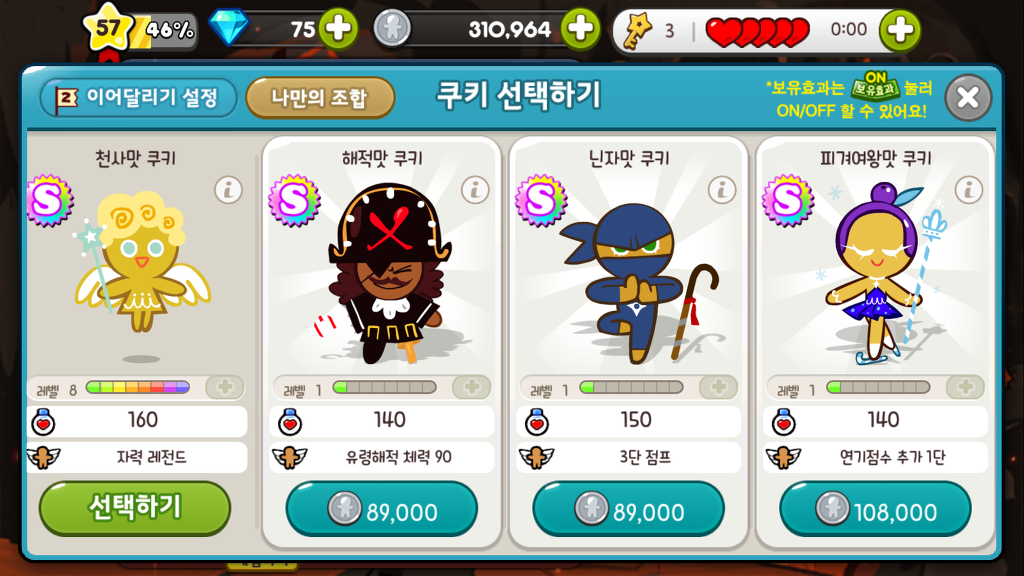Toggle the 보유효과 ON badge
This screenshot has width=1024, height=576.
tap(875, 86)
